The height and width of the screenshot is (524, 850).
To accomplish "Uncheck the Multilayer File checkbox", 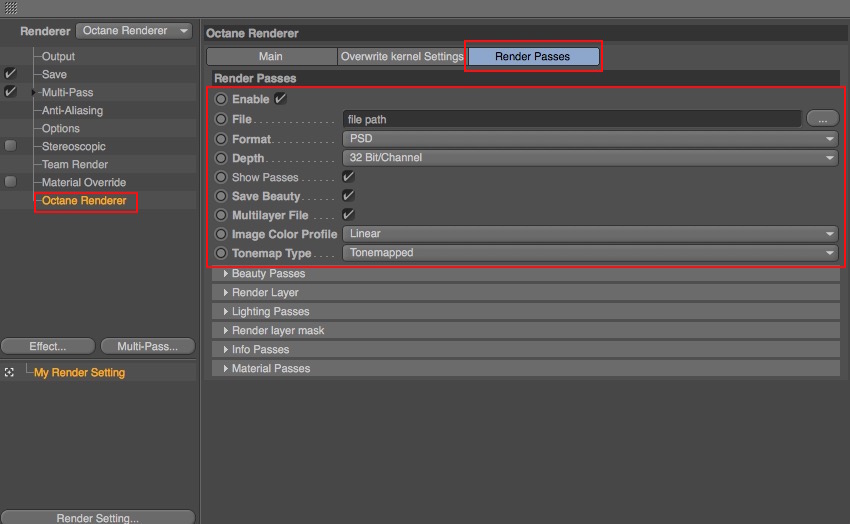I will [348, 215].
